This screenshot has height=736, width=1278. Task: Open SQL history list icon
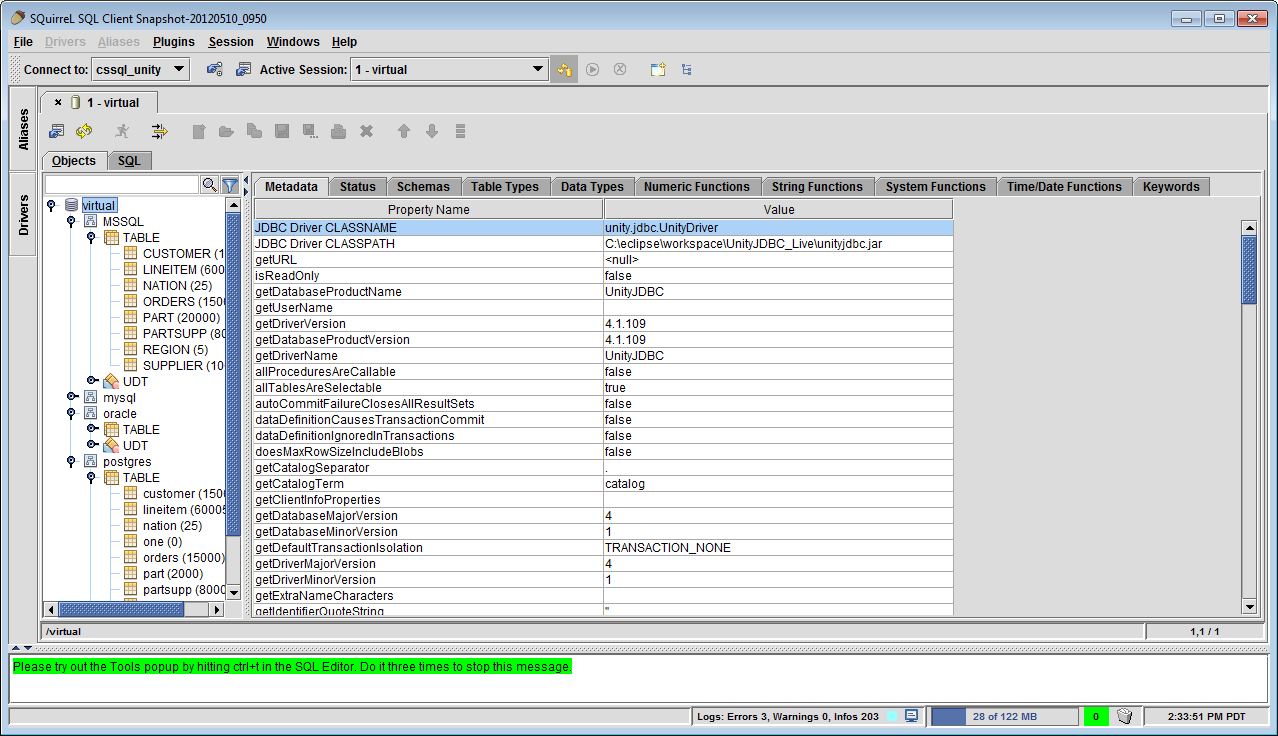point(460,131)
